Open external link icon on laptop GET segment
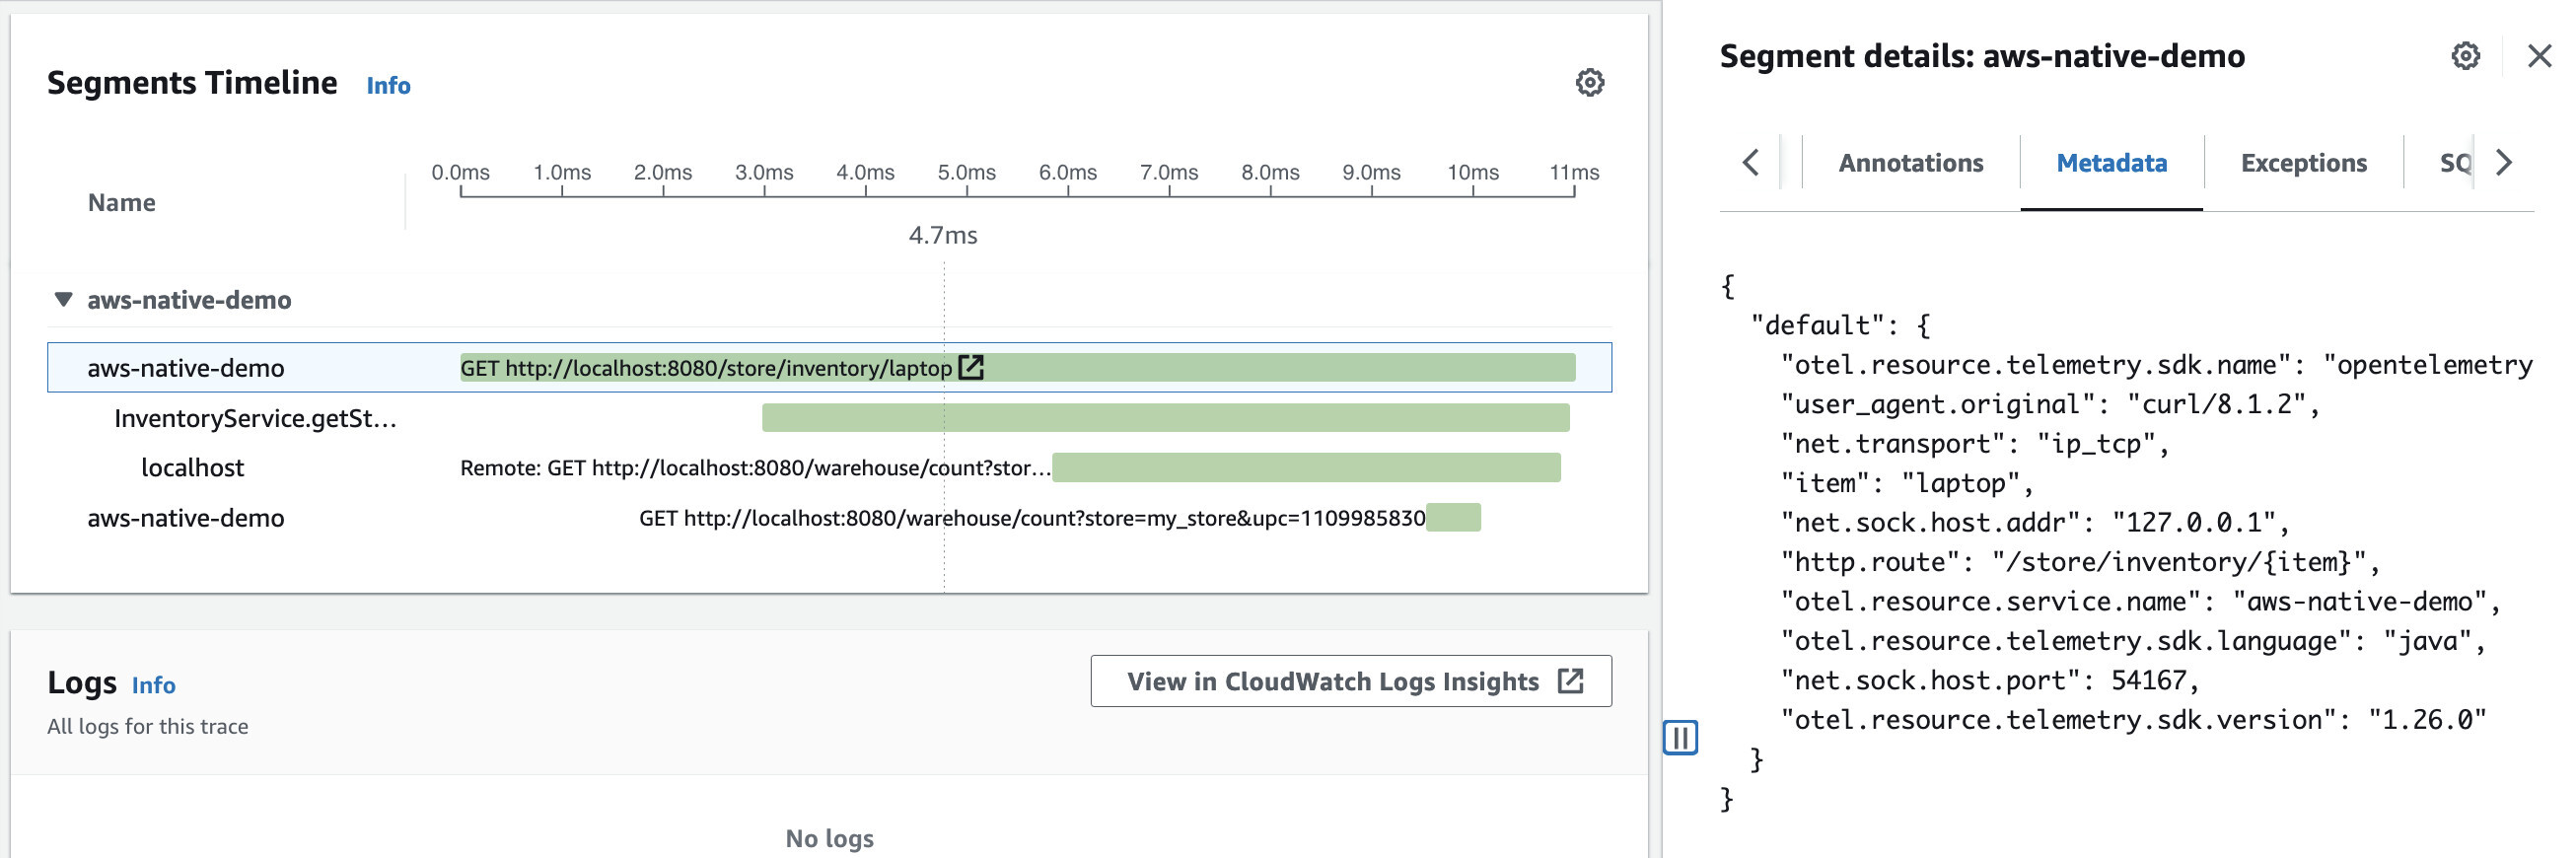The height and width of the screenshot is (858, 2576). click(x=971, y=367)
